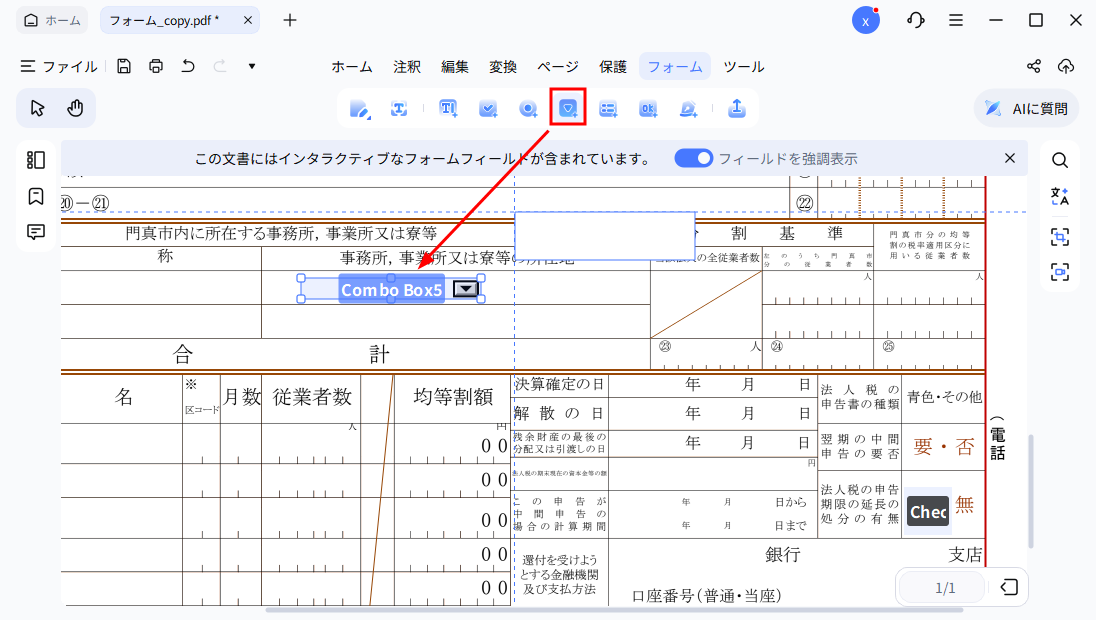Select the Check Box form tool
Image resolution: width=1096 pixels, height=620 pixels.
(x=488, y=108)
